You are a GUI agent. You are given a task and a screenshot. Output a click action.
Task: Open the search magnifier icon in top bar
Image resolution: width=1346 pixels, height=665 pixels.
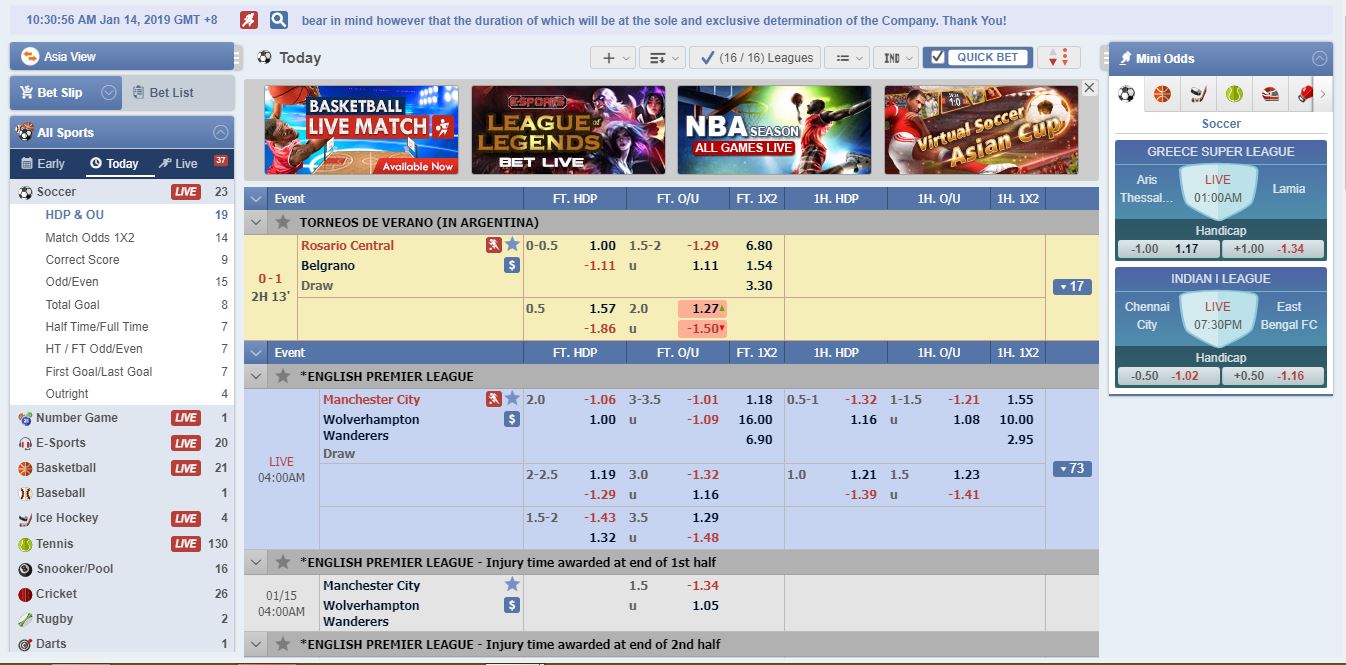(x=279, y=20)
